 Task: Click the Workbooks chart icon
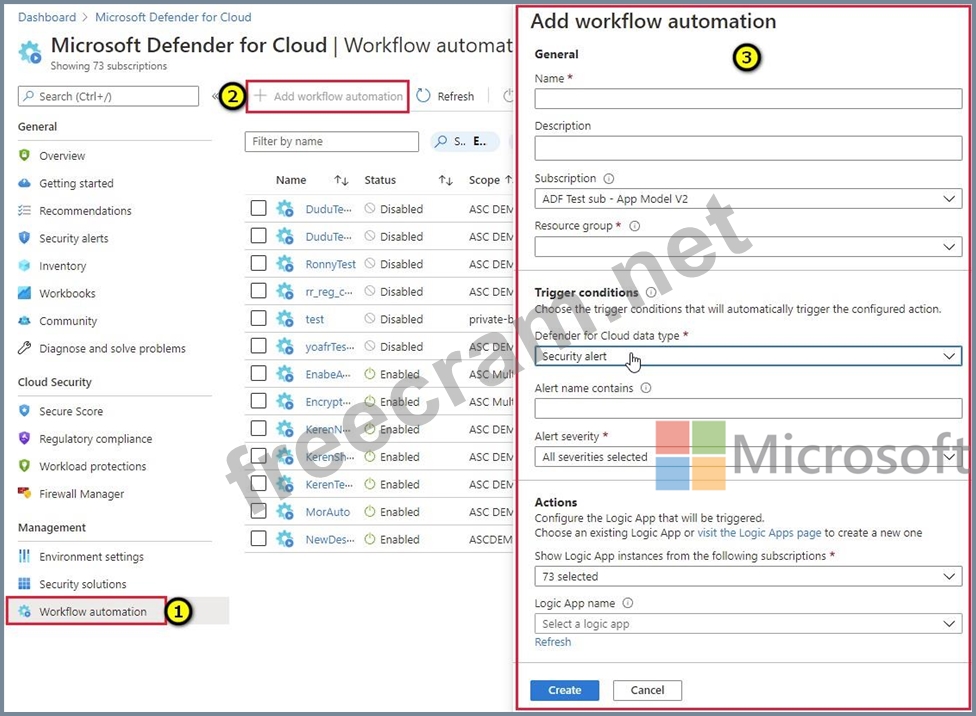coord(24,293)
